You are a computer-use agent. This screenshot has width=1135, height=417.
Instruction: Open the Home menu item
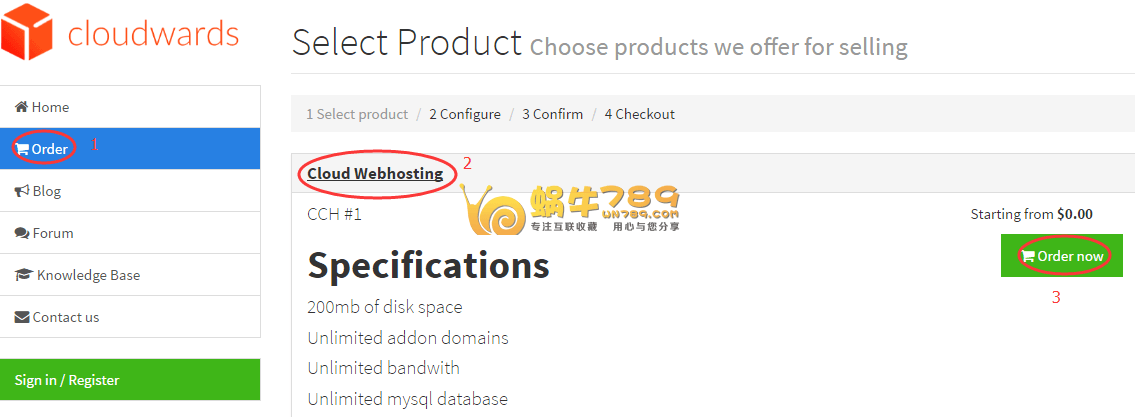(x=130, y=107)
